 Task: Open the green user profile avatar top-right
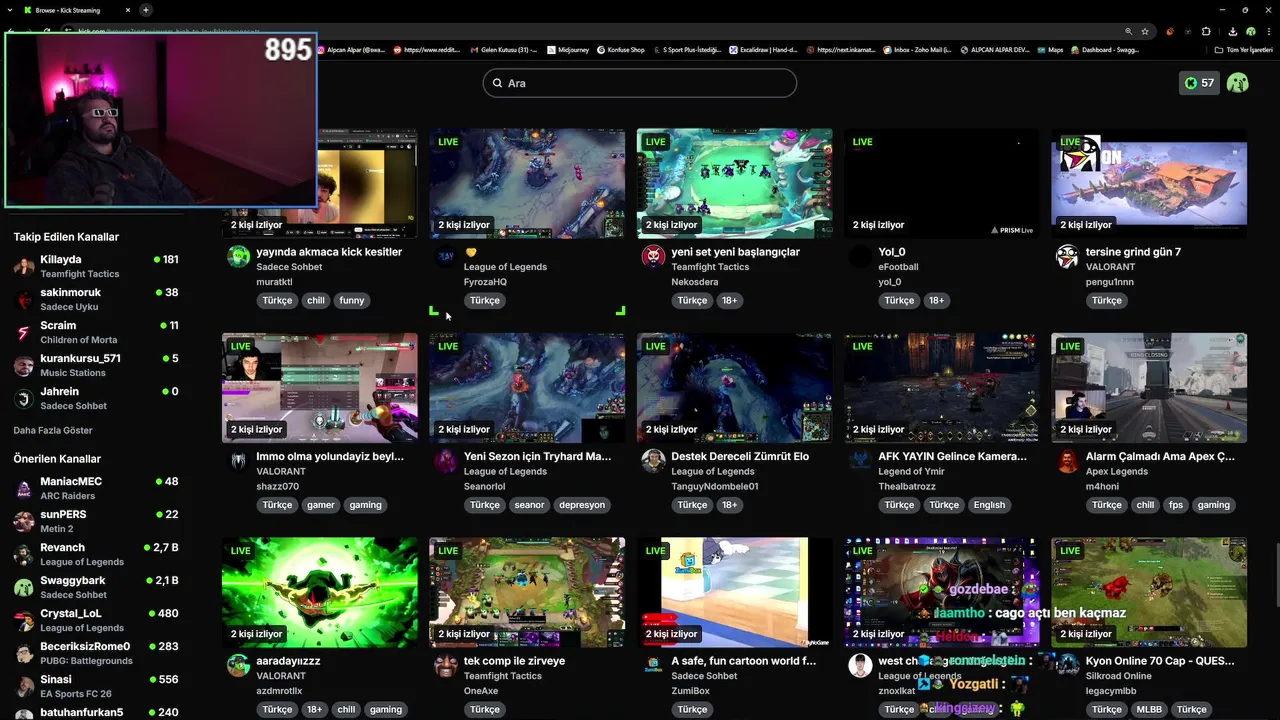point(1237,83)
